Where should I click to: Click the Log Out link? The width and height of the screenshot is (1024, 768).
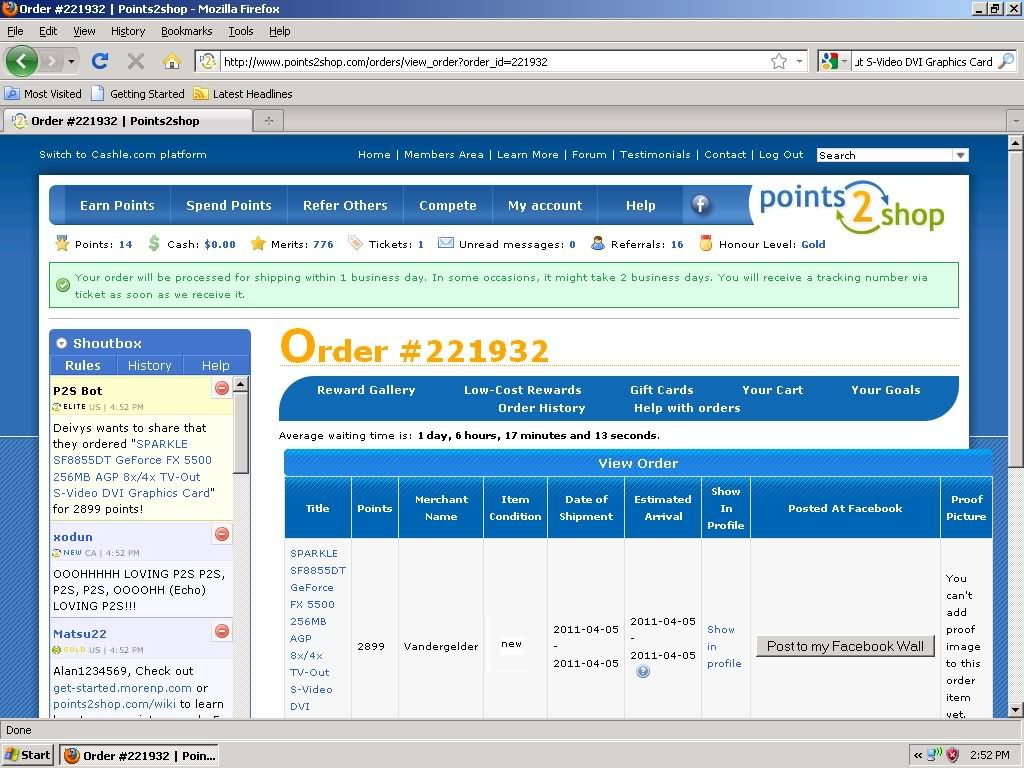781,155
